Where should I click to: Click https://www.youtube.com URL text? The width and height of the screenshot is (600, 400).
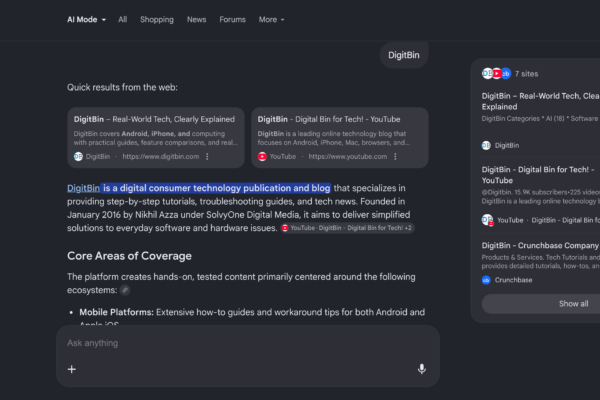tap(347, 157)
